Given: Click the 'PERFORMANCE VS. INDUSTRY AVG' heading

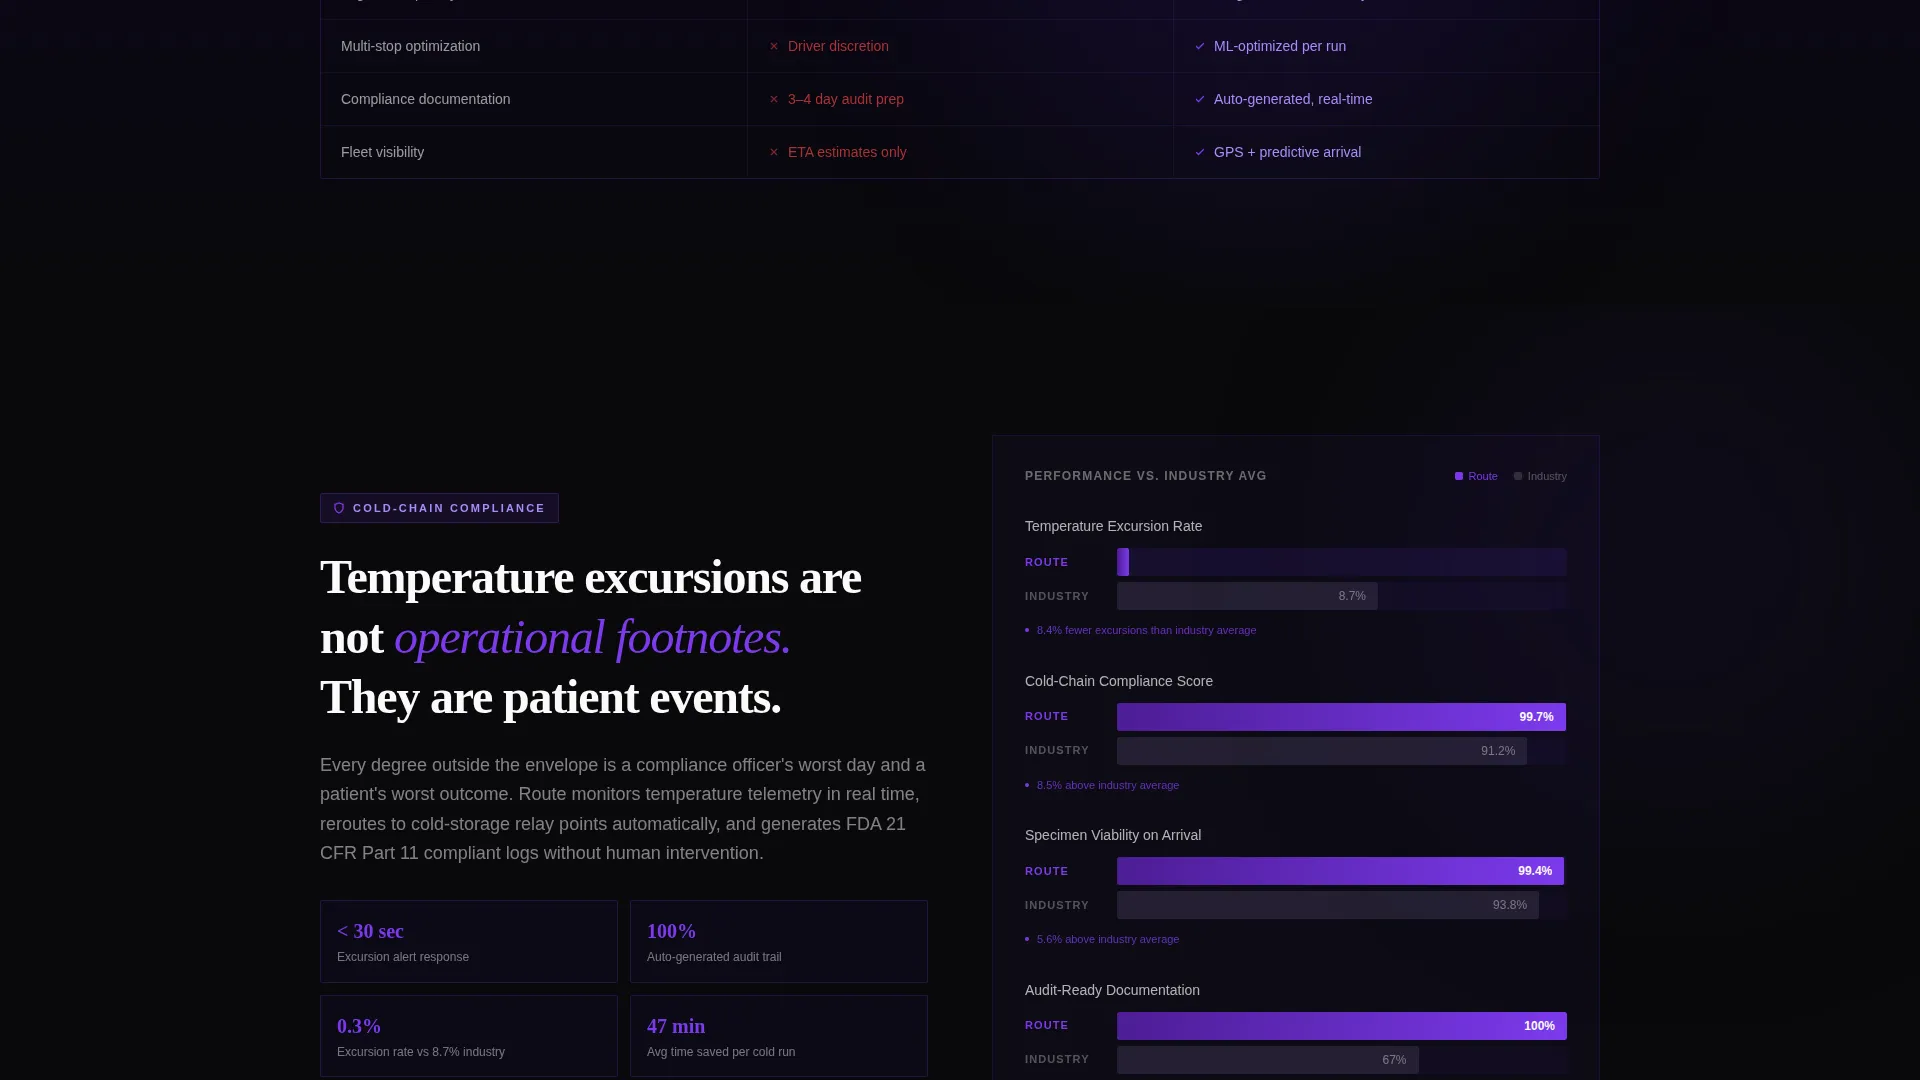Looking at the screenshot, I should pyautogui.click(x=1146, y=476).
